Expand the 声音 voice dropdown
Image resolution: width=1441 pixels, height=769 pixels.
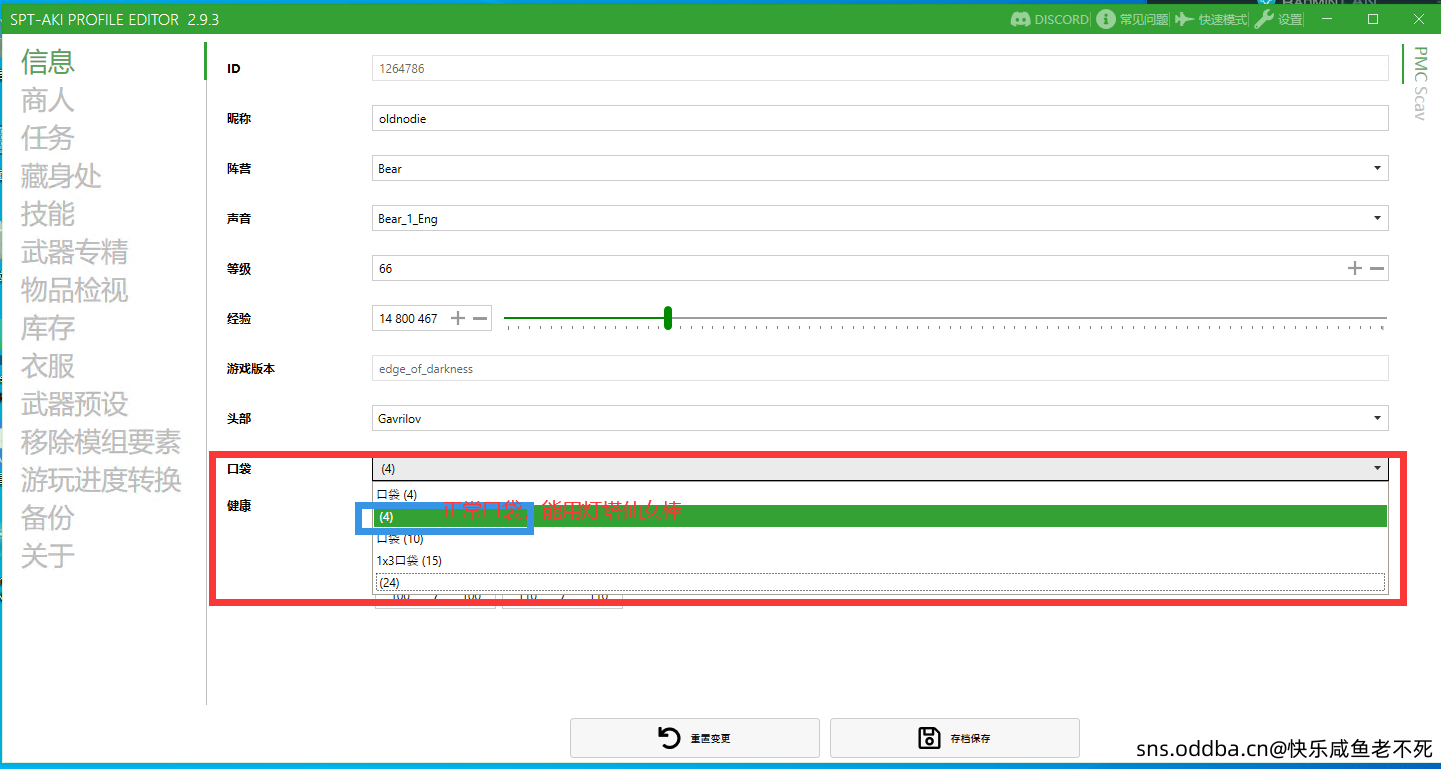click(1377, 218)
